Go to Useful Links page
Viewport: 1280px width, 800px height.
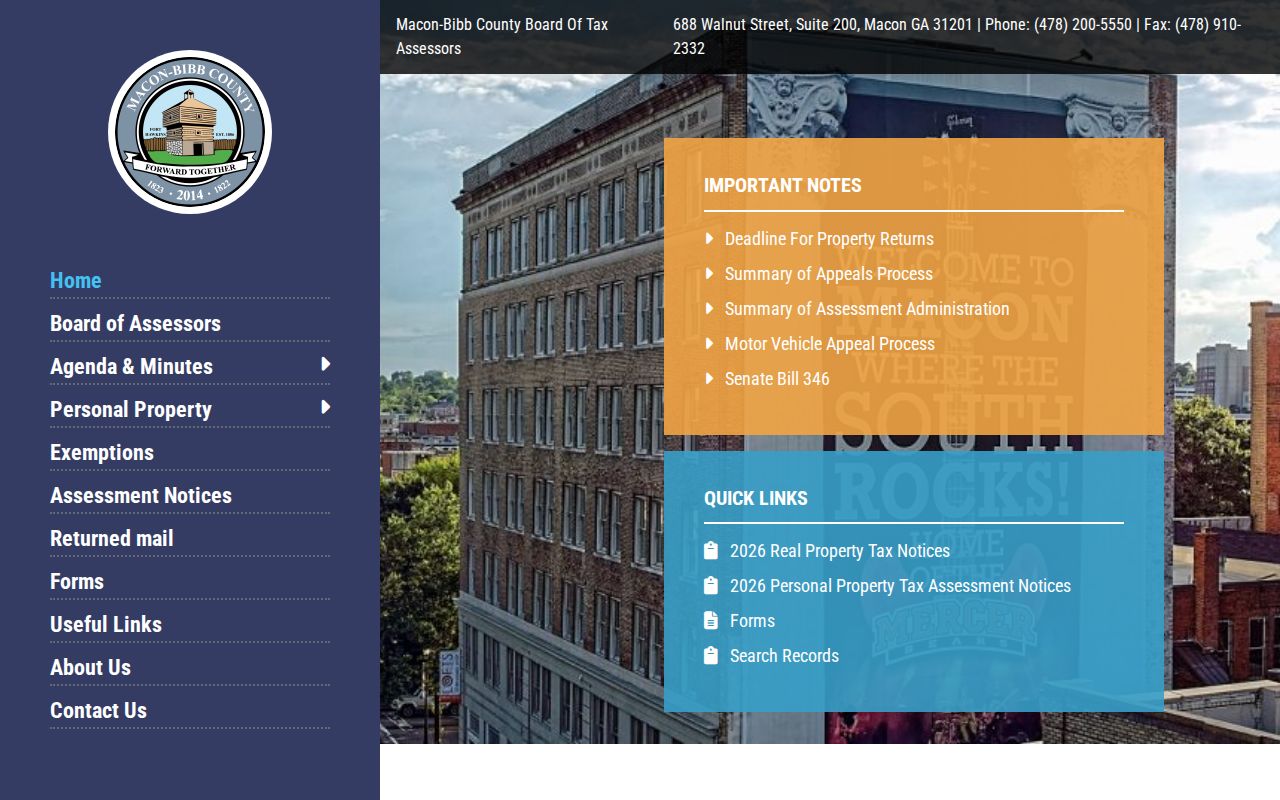point(106,625)
